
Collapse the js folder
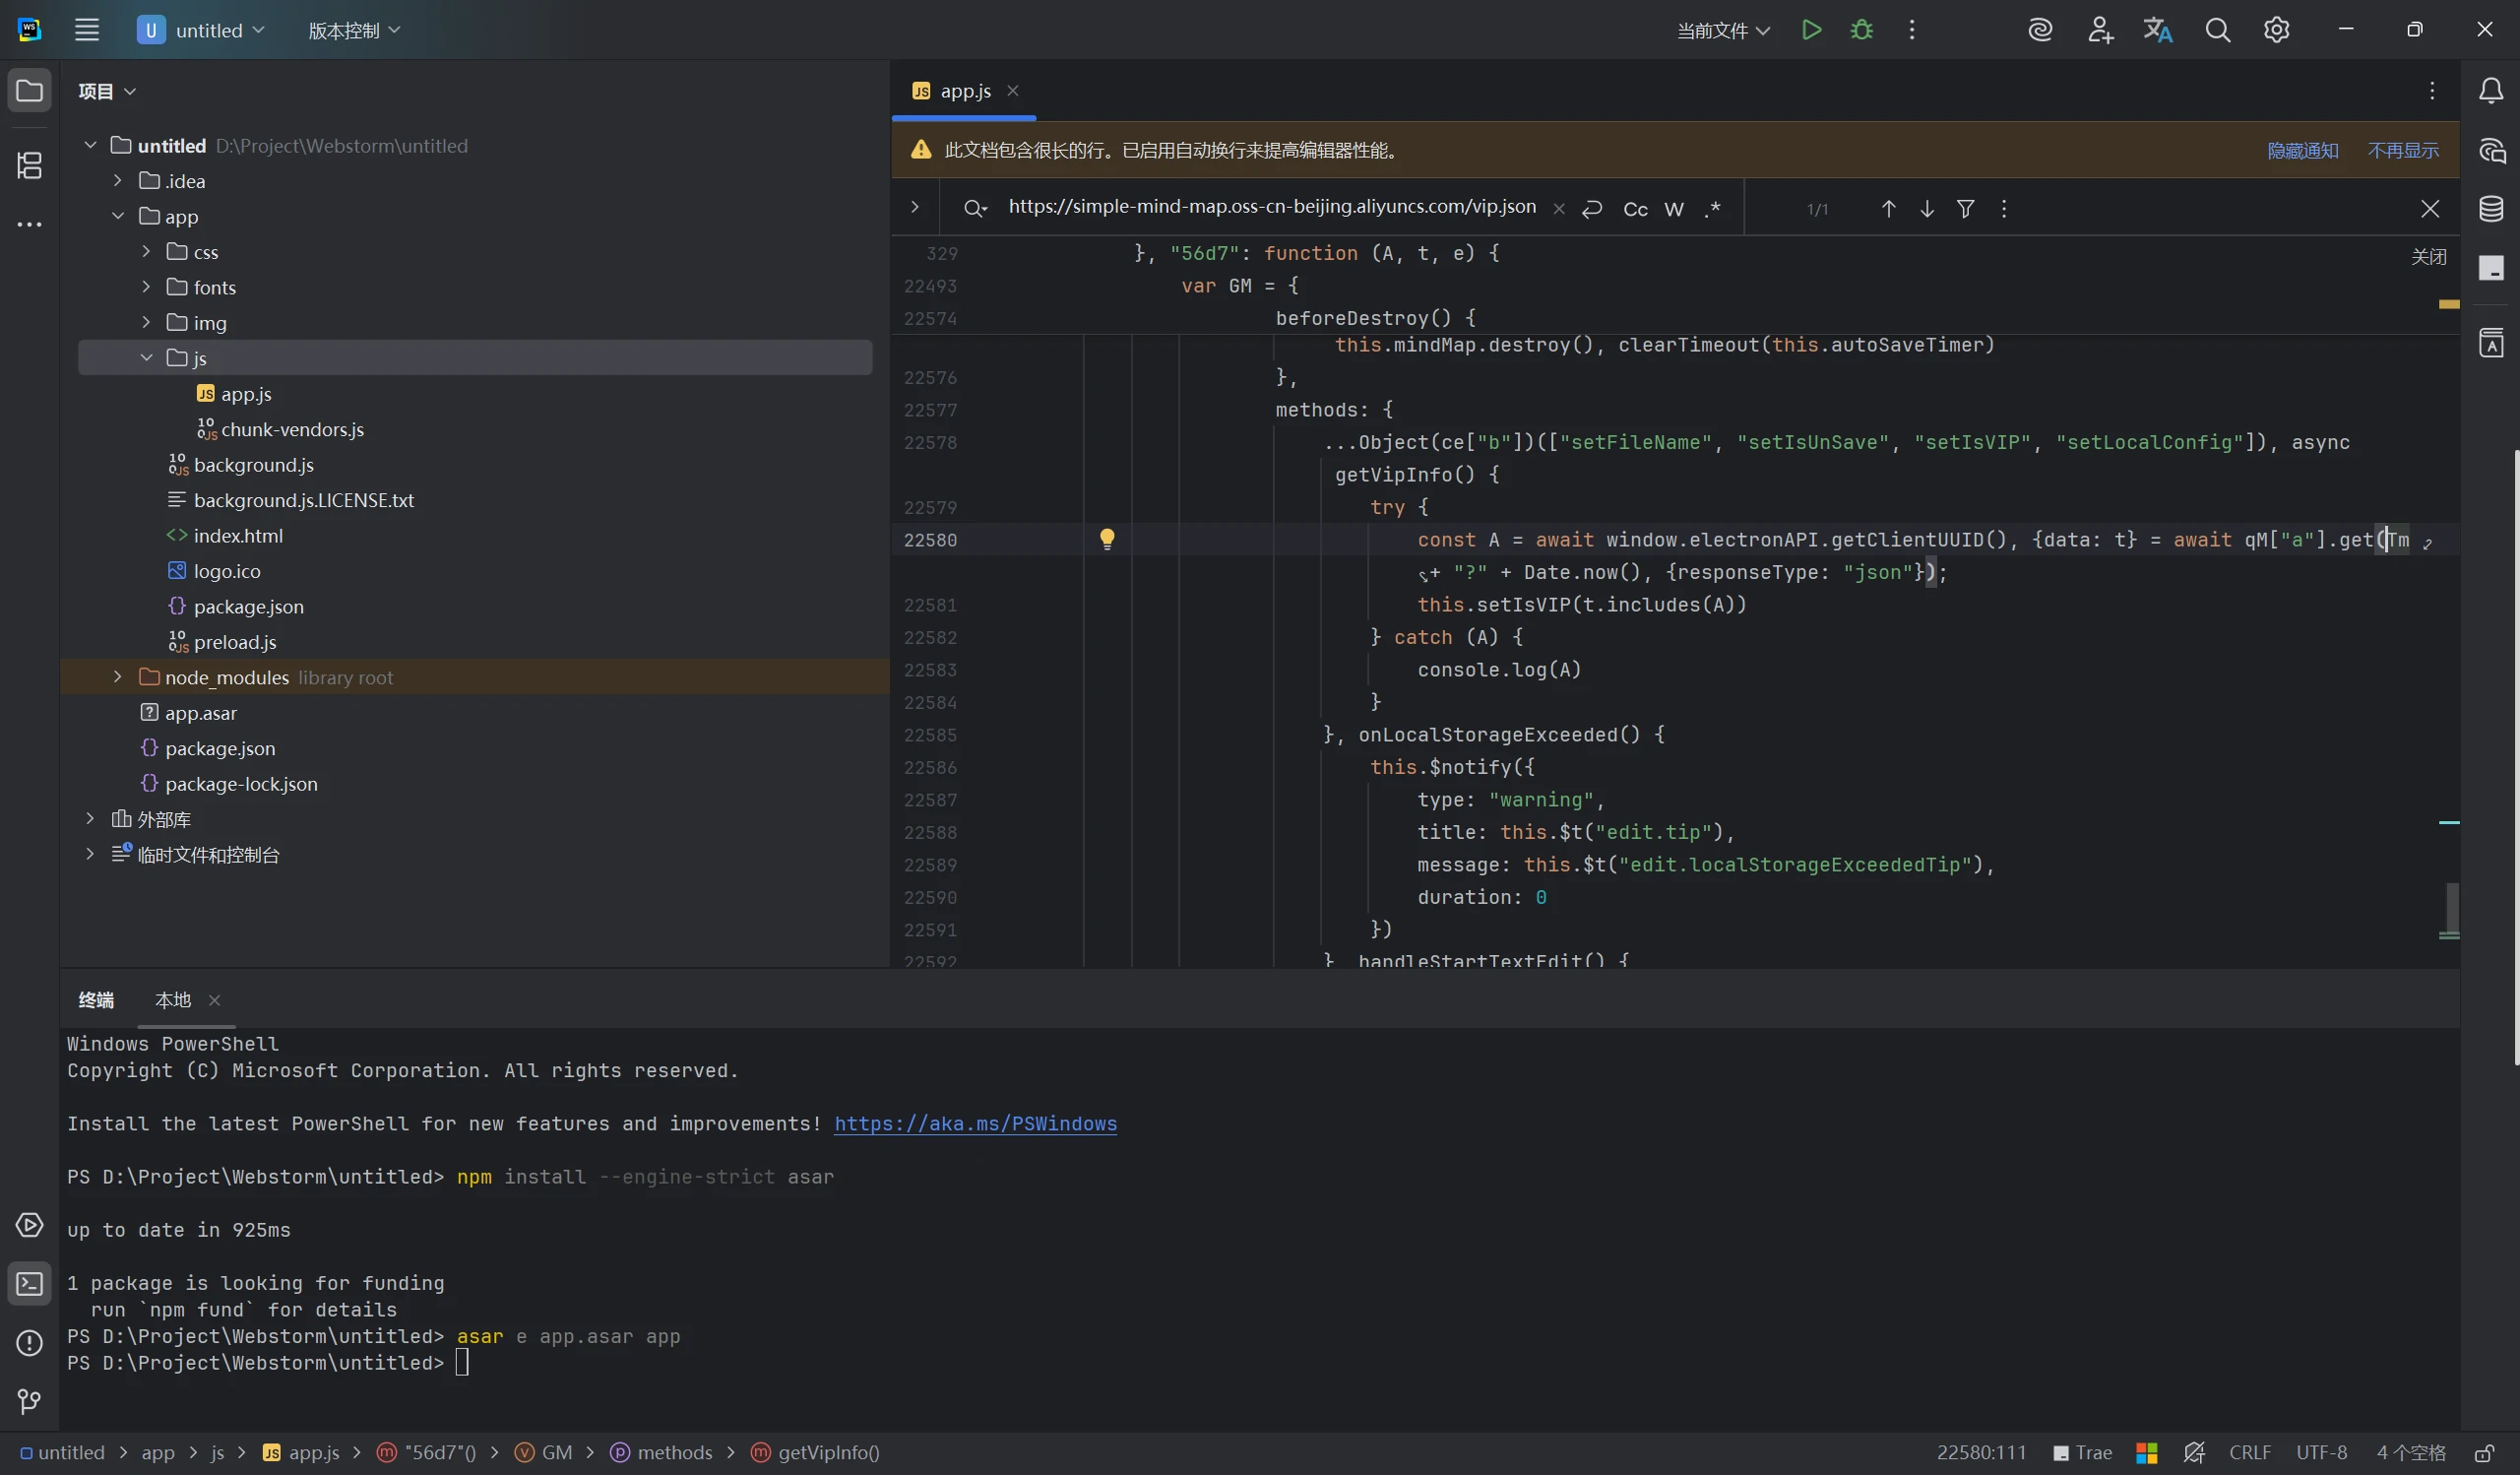(x=146, y=357)
